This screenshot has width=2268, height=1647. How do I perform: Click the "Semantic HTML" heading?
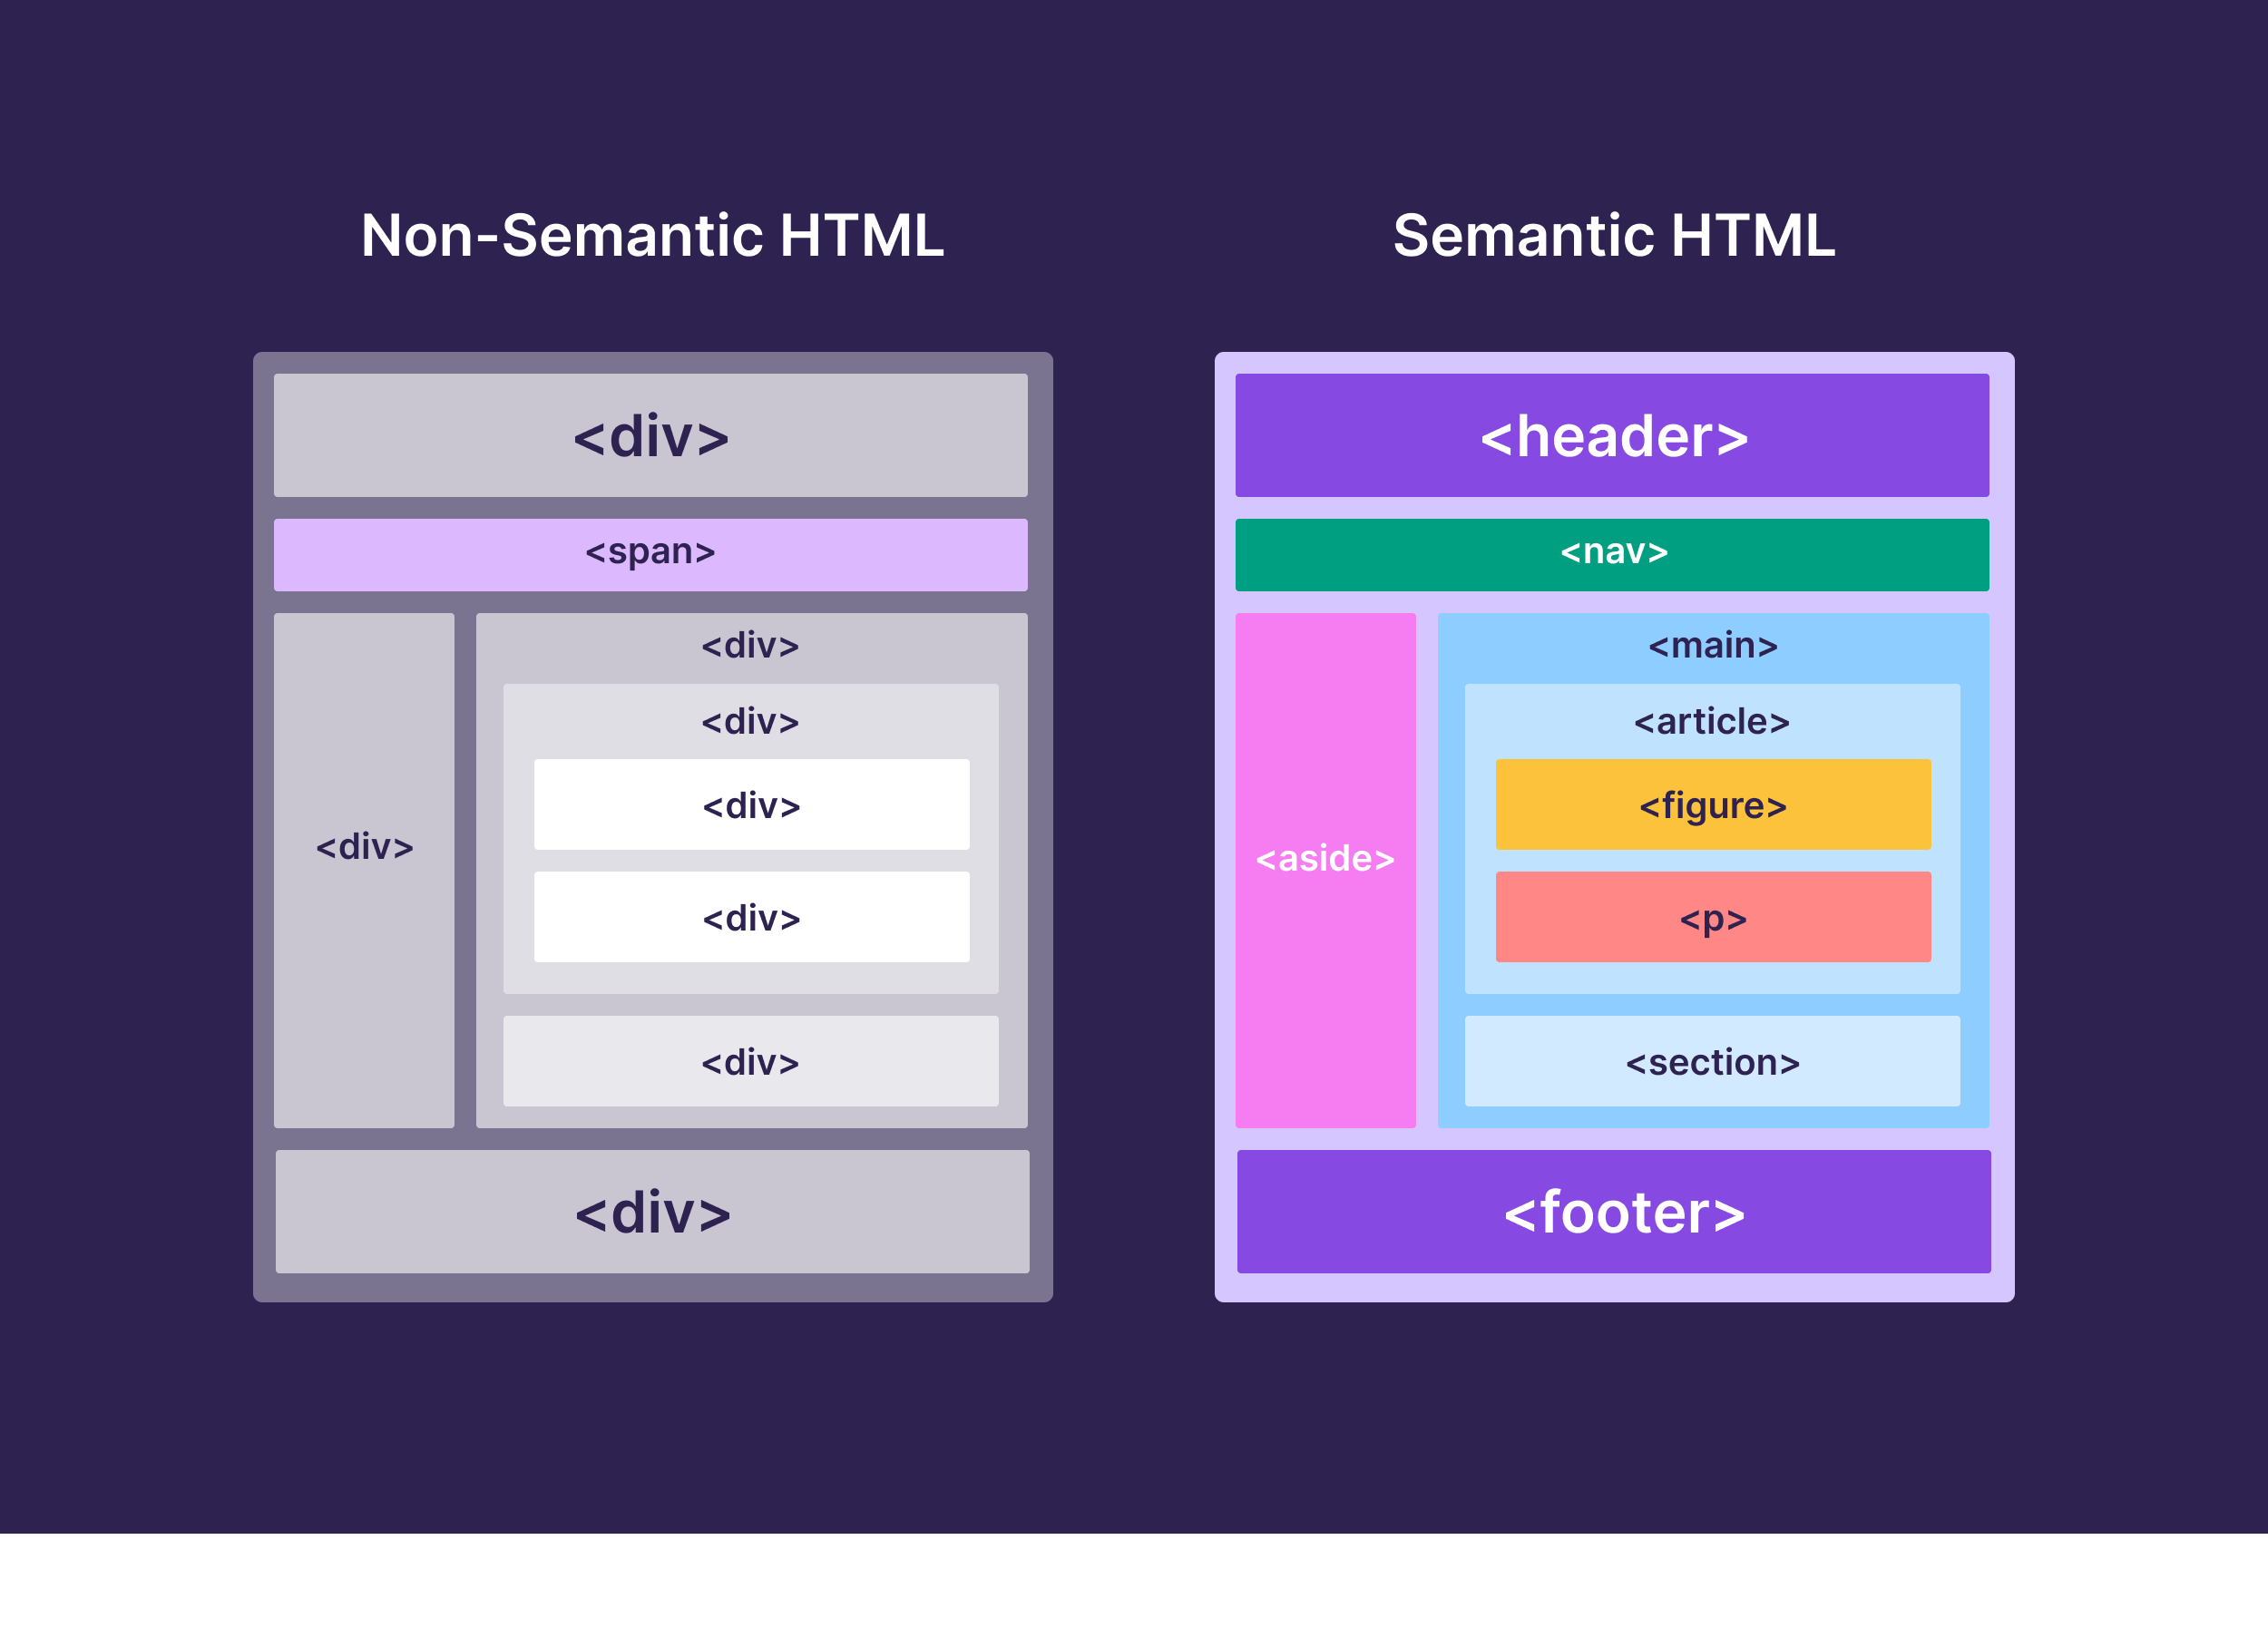[x=1614, y=236]
